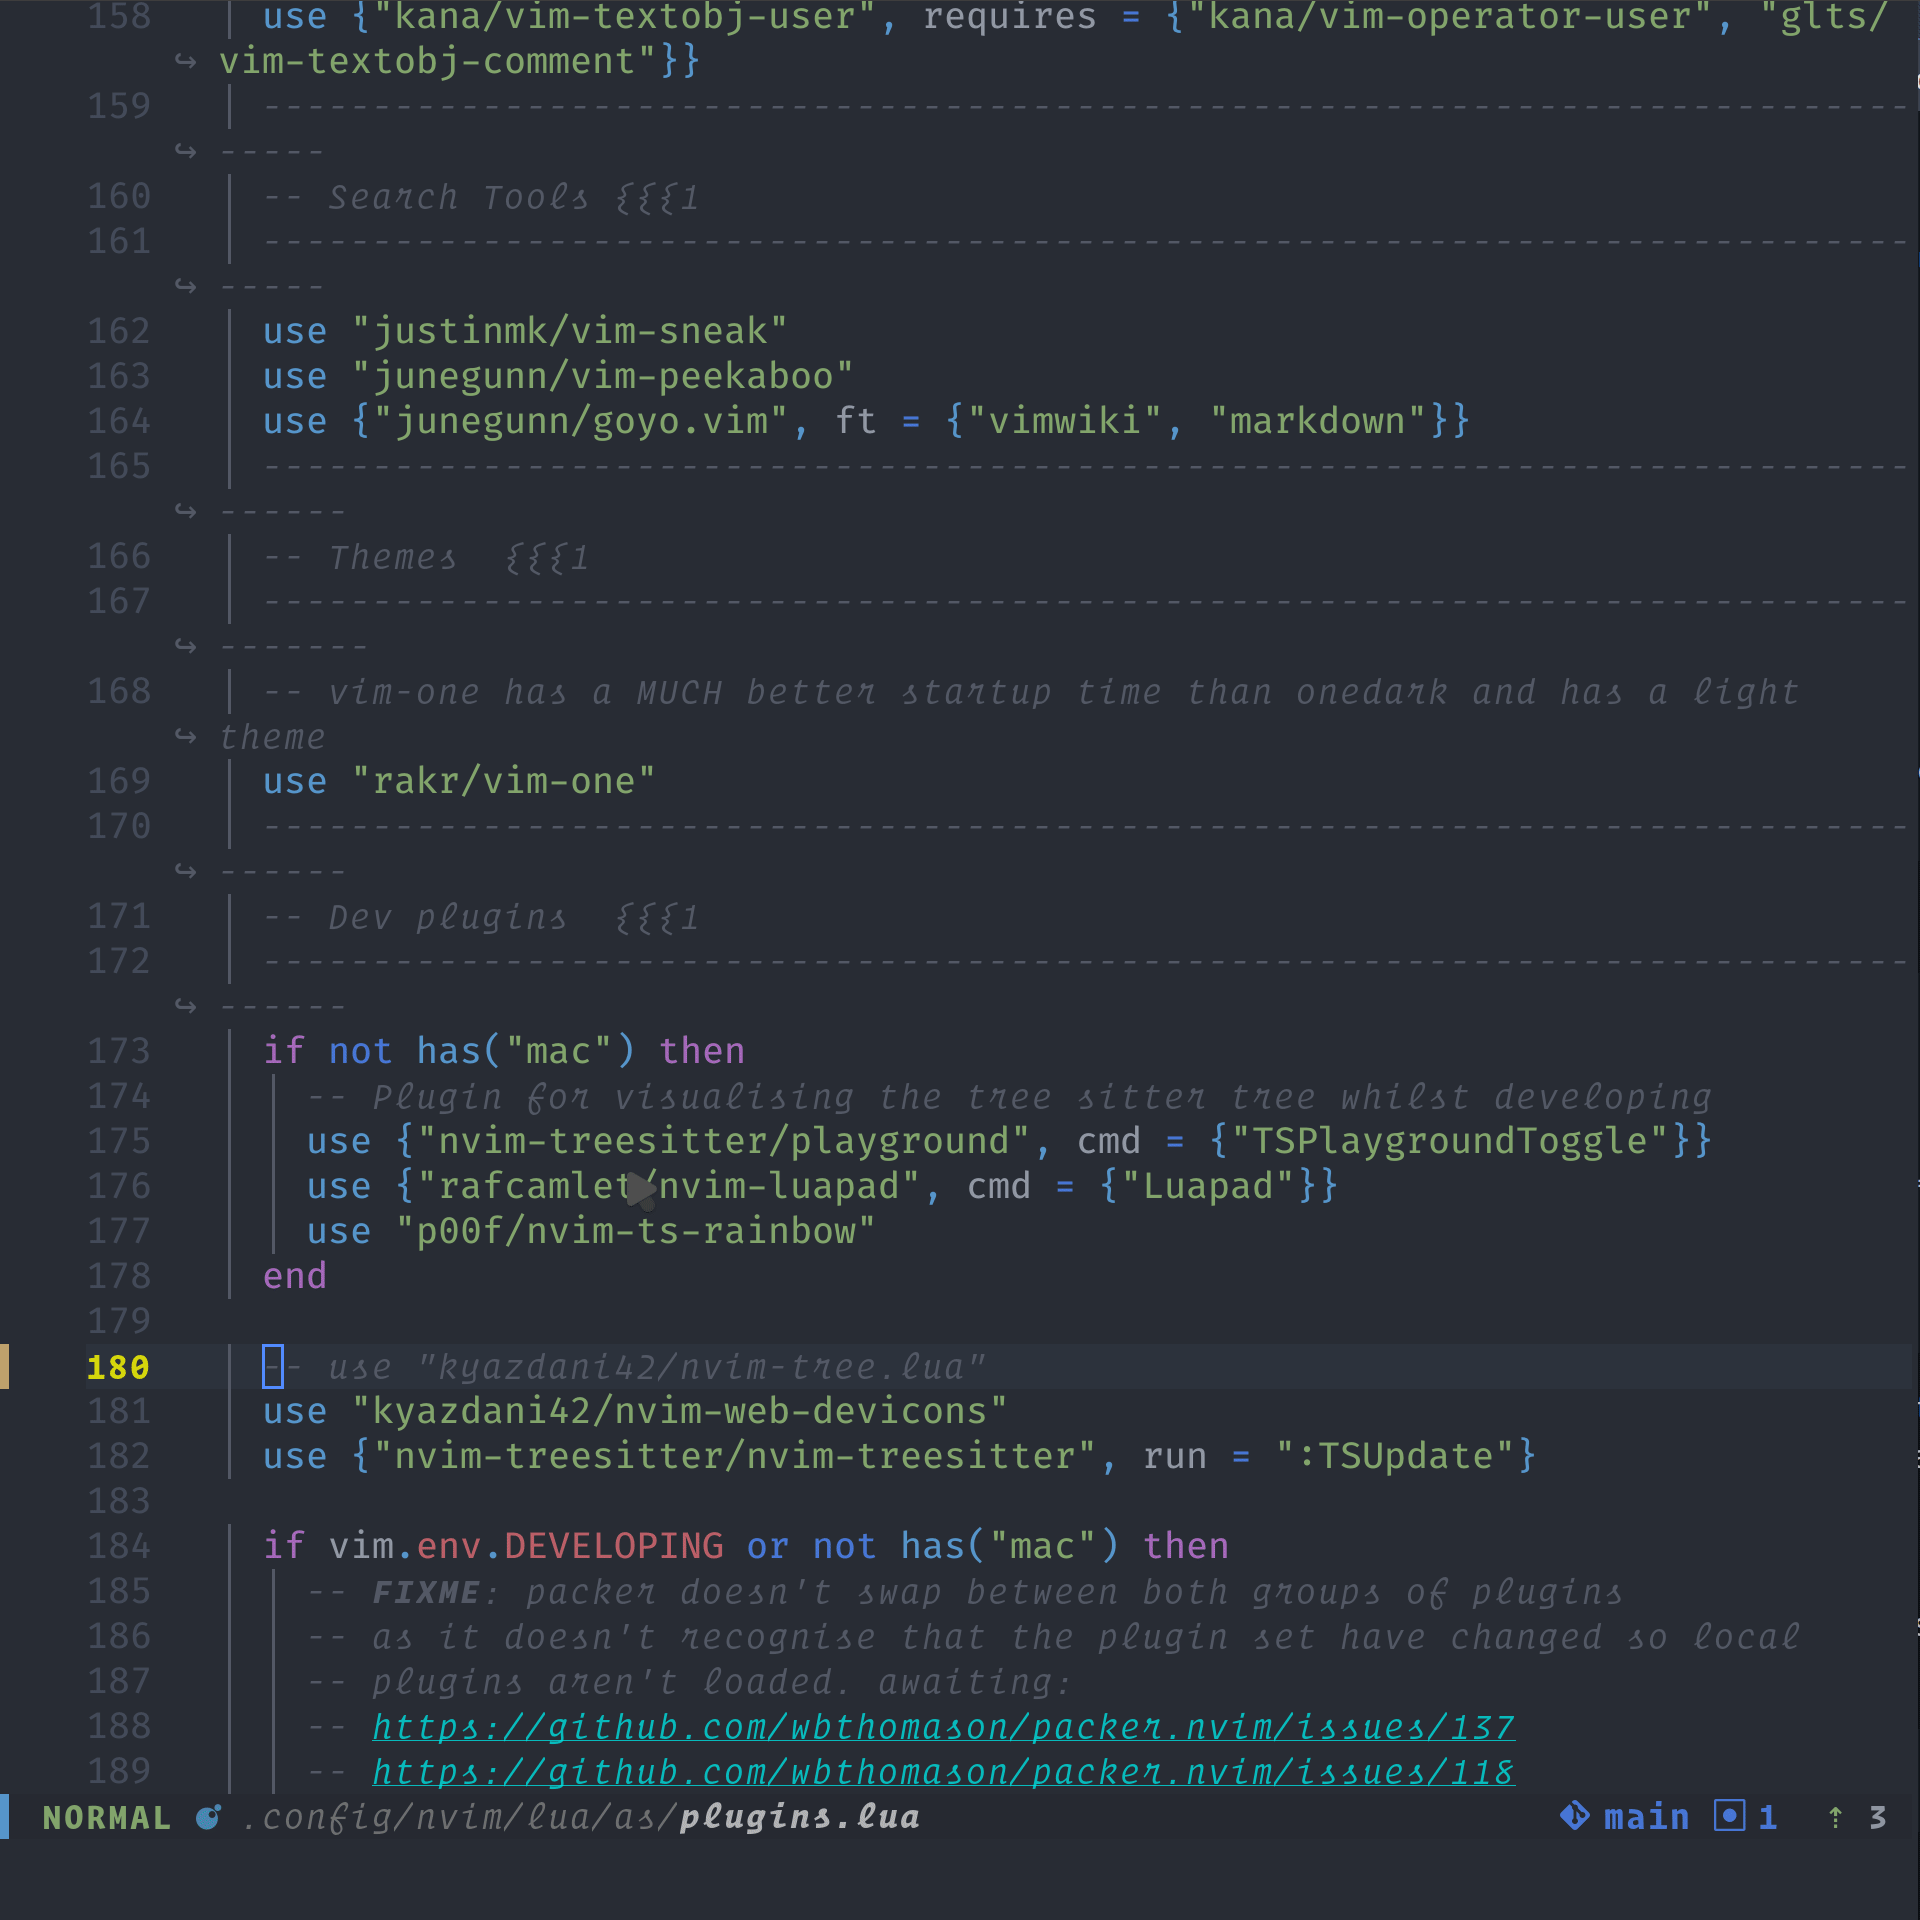Click the "junegunn/goyo.vim" string
Screen dimensions: 1920x1920
click(581, 421)
